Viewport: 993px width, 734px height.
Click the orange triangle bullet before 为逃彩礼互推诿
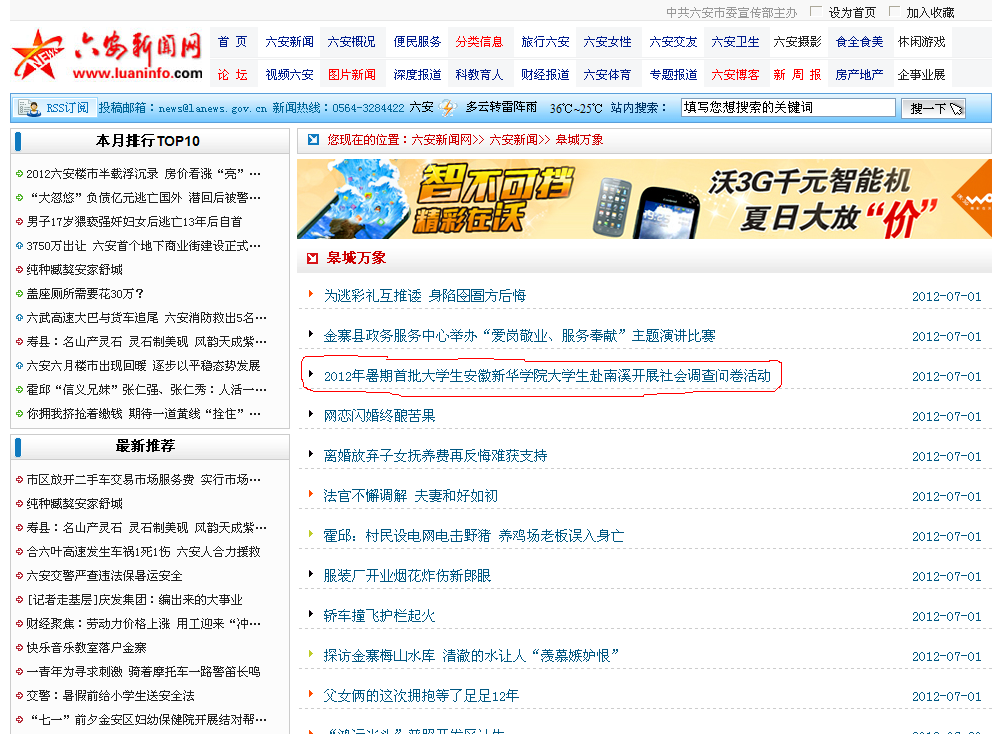coord(311,295)
